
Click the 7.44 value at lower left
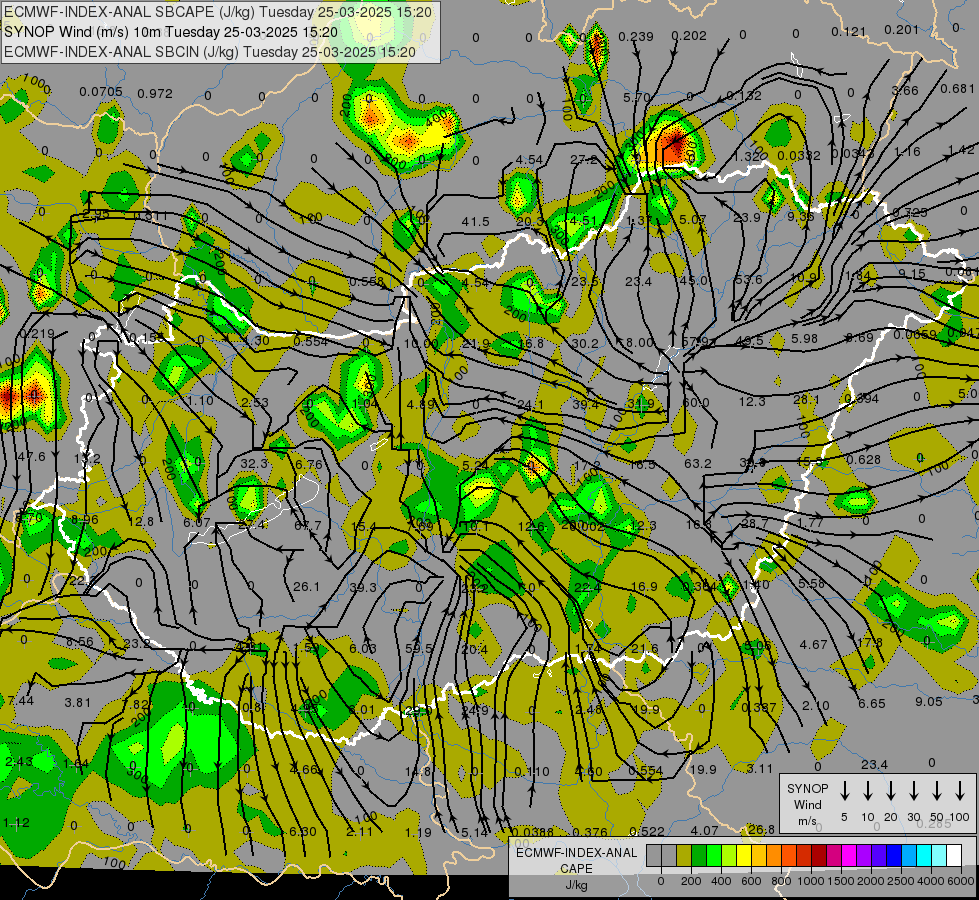click(x=21, y=700)
